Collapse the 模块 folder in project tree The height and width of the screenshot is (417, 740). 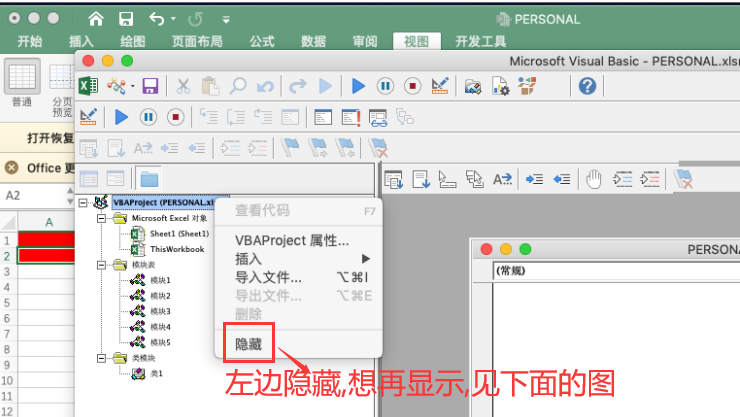click(101, 265)
